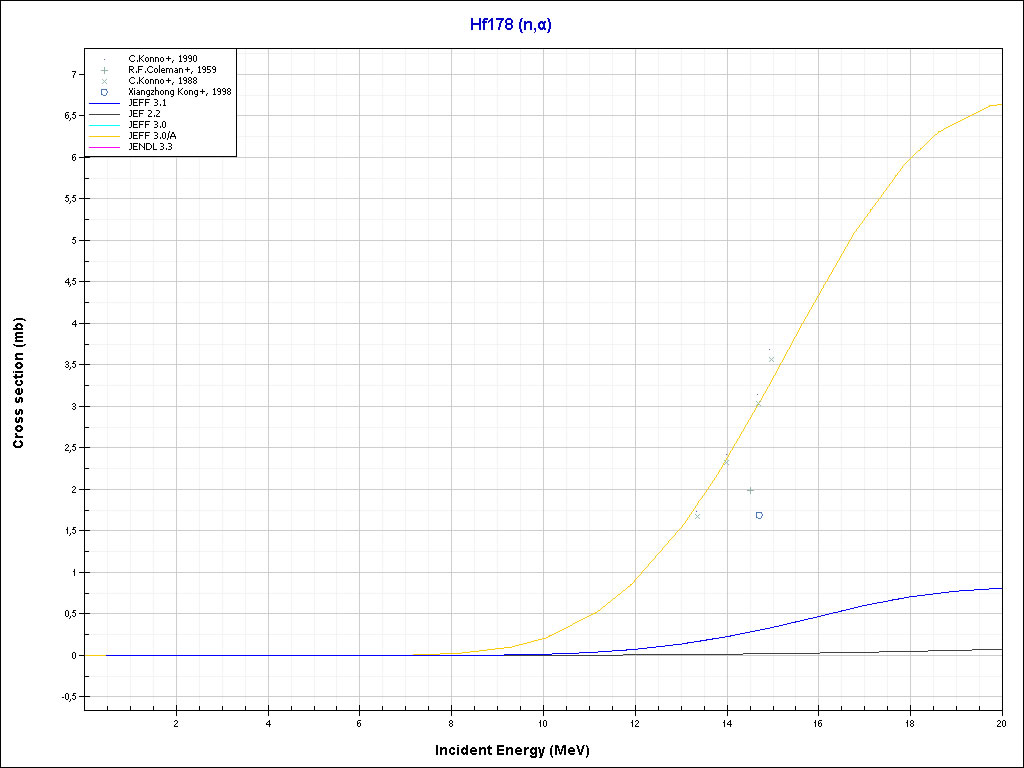Click the dot marker beside C.Konno+, 1990 in legend
Image resolution: width=1024 pixels, height=768 pixels.
pyautogui.click(x=104, y=59)
